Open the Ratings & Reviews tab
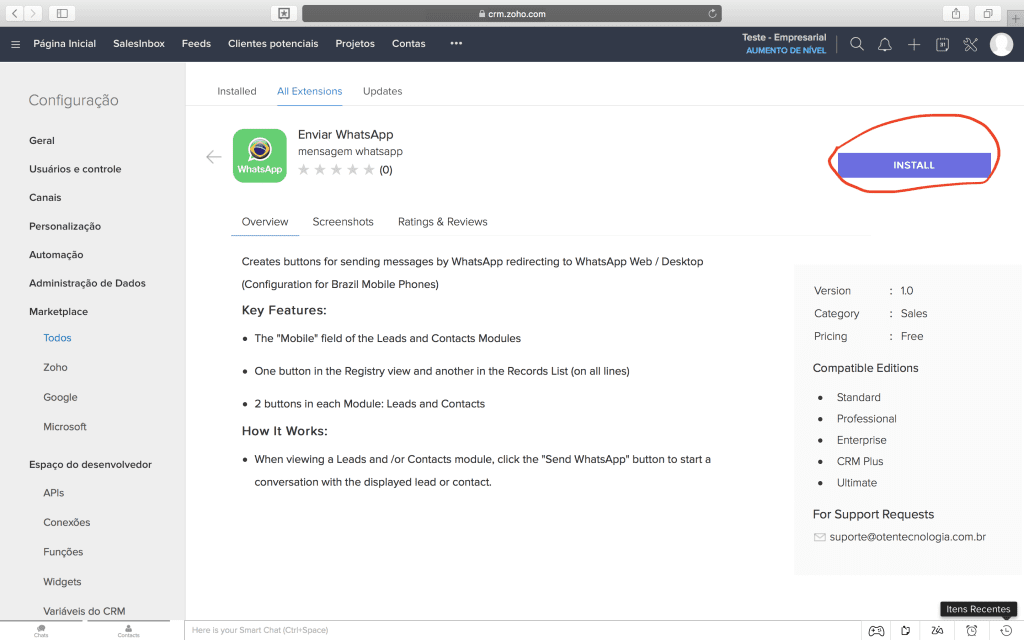Viewport: 1024px width, 640px height. pyautogui.click(x=442, y=222)
